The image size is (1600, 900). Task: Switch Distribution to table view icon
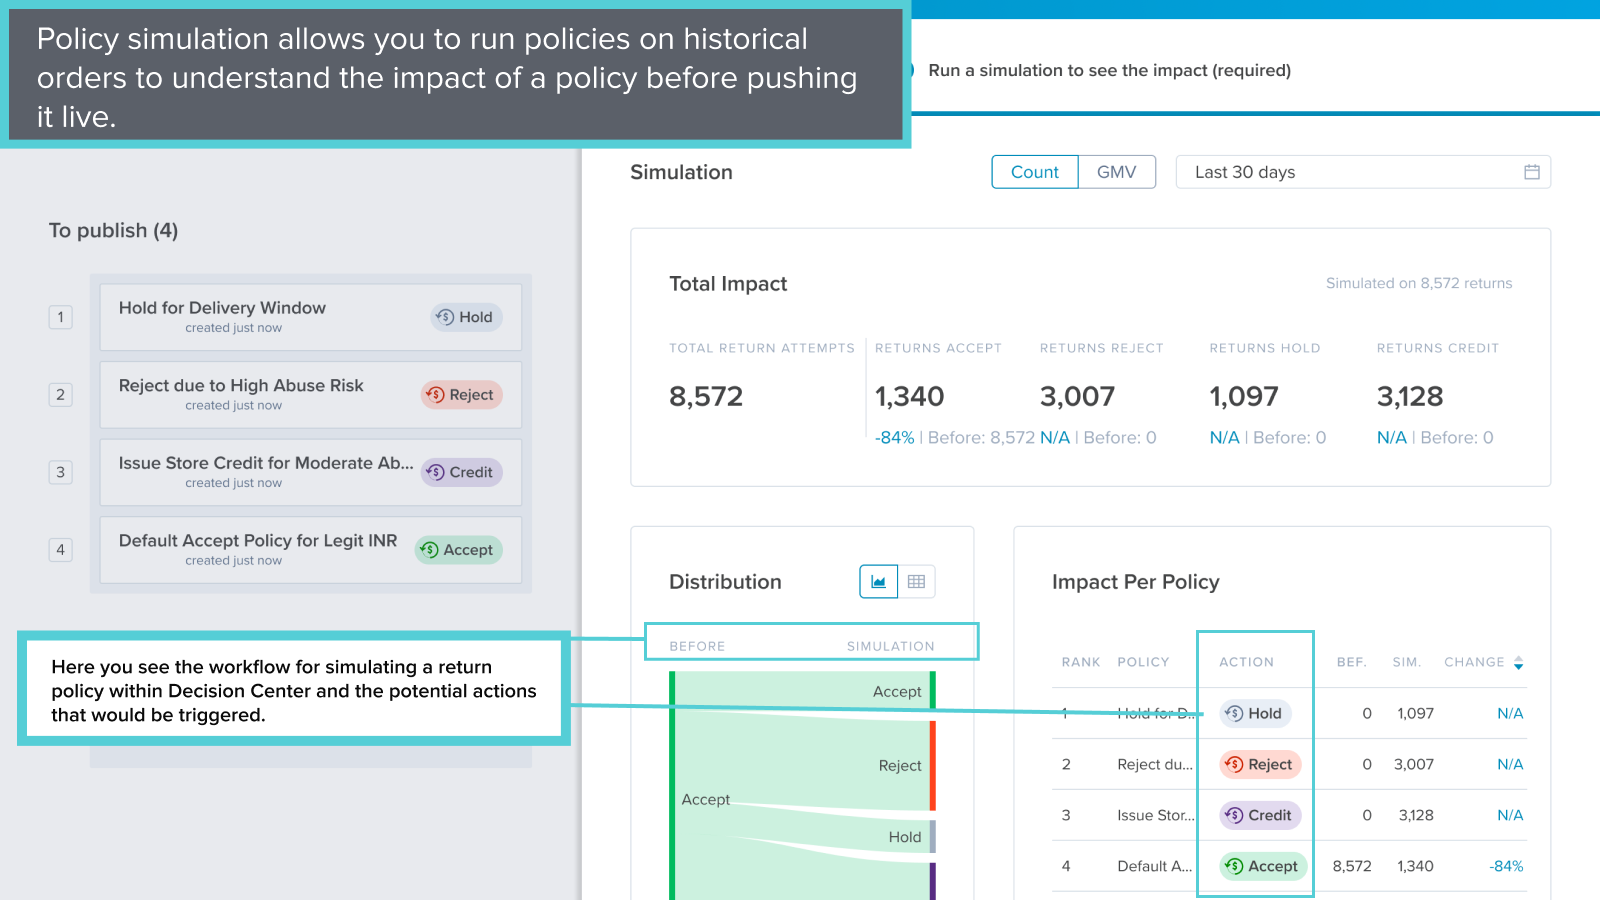tap(917, 581)
